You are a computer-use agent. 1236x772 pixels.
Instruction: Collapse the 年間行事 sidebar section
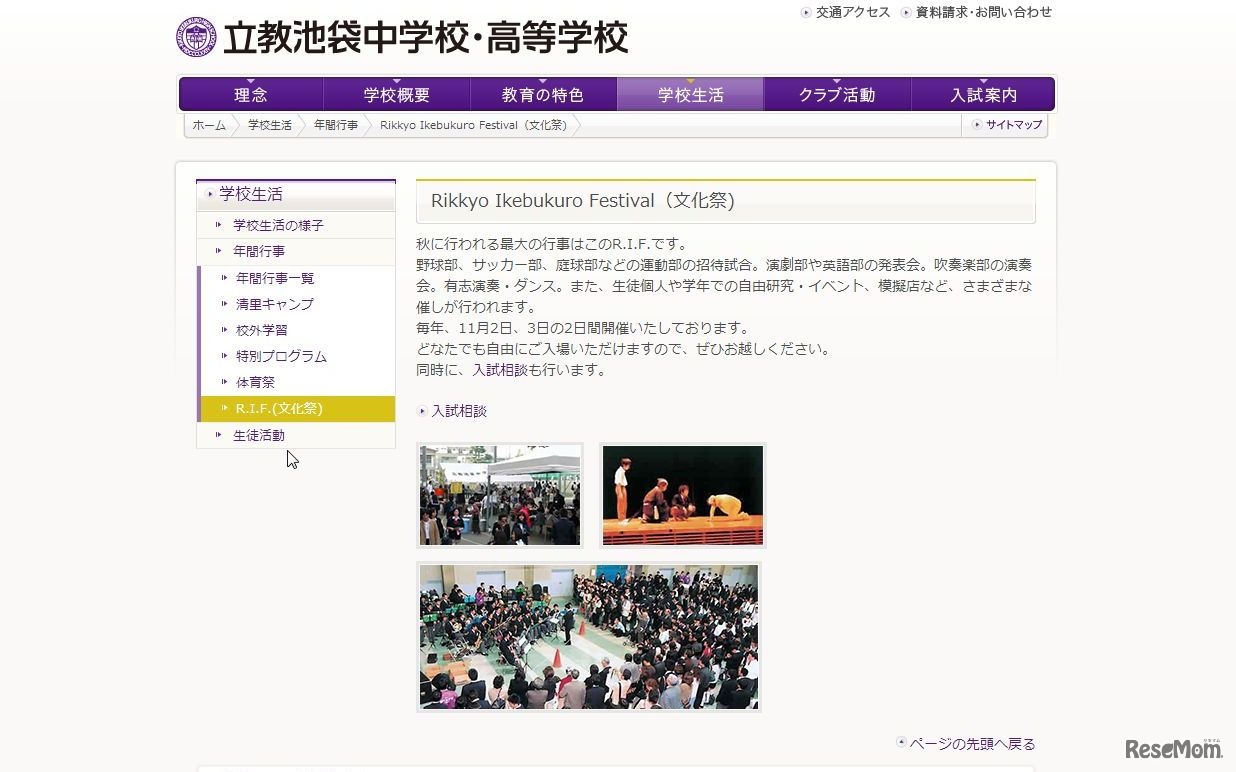coord(259,251)
